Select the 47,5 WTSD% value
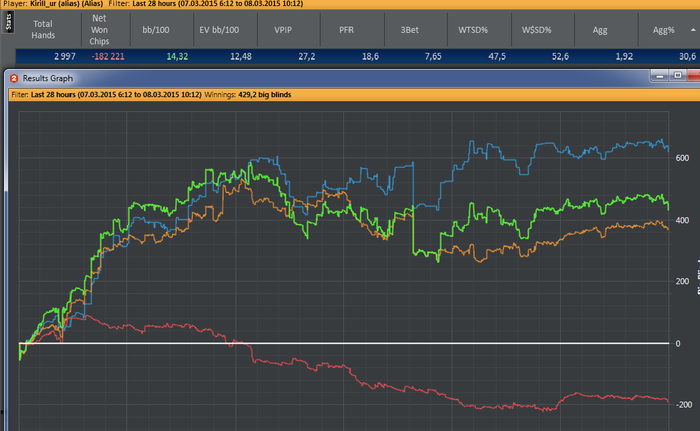This screenshot has width=700, height=431. (497, 57)
